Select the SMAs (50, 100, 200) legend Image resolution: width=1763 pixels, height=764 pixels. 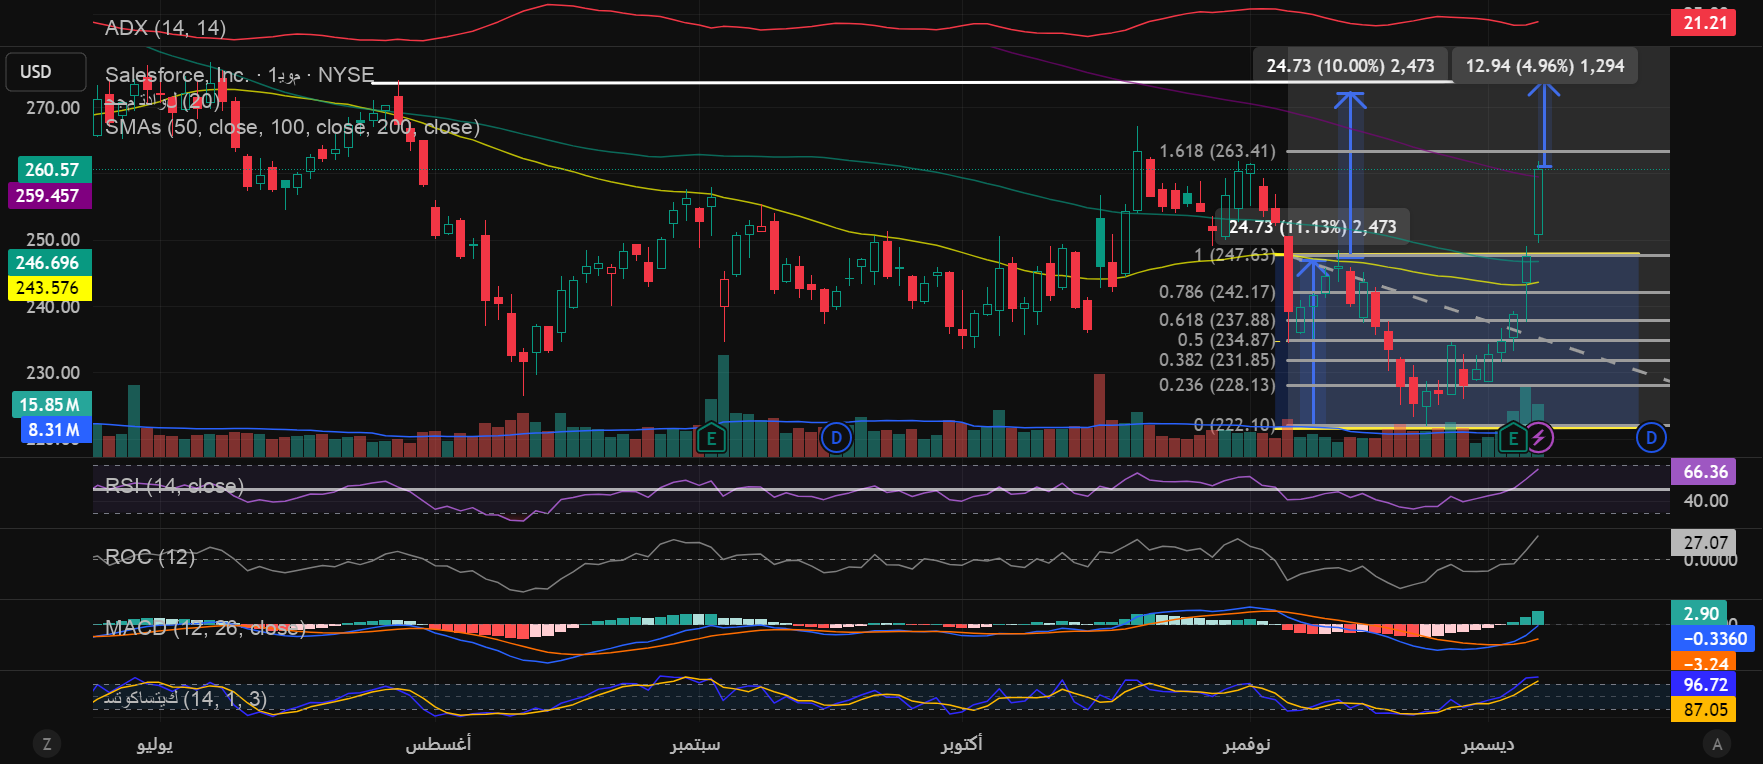pos(292,127)
